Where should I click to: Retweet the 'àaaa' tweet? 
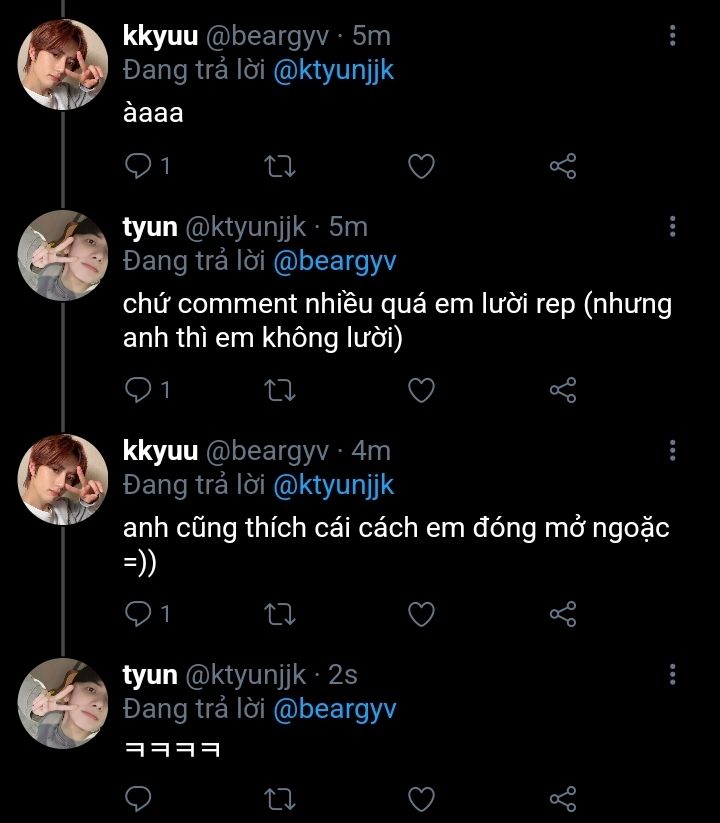tap(279, 166)
